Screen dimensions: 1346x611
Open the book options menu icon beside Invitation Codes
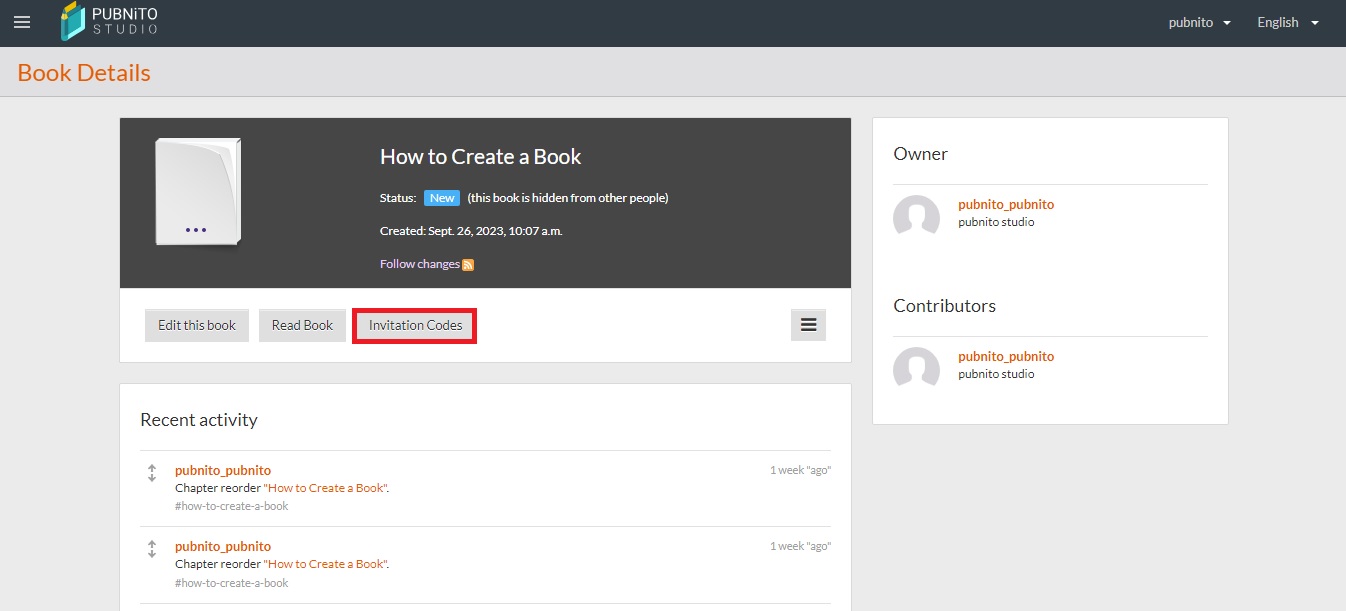coord(808,325)
